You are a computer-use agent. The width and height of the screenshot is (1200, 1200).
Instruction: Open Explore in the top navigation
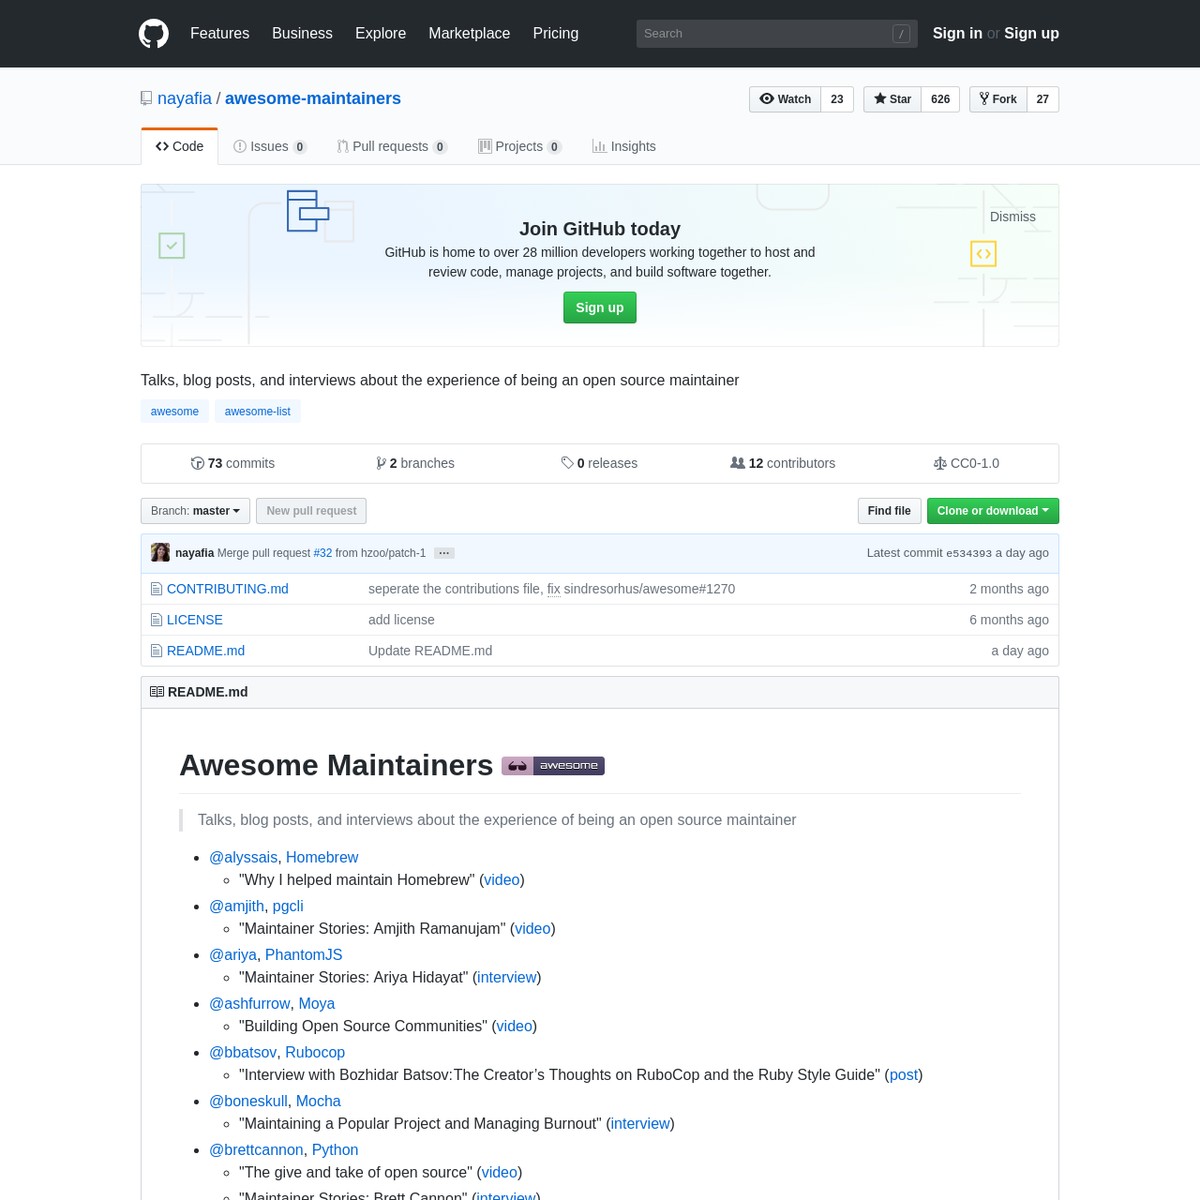380,33
